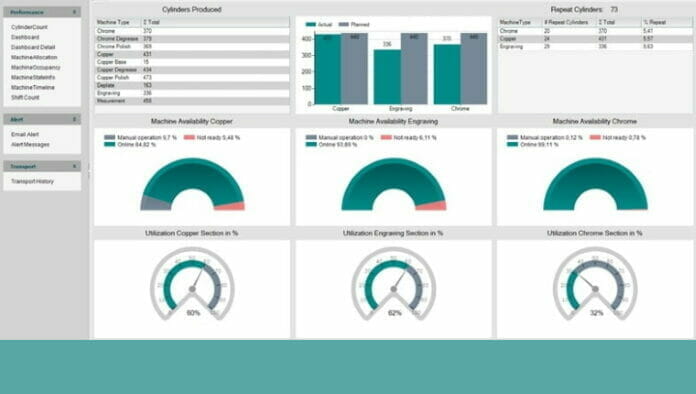Click the teal Actual bar for Copper
Viewport: 696px width, 394px height.
(328, 69)
